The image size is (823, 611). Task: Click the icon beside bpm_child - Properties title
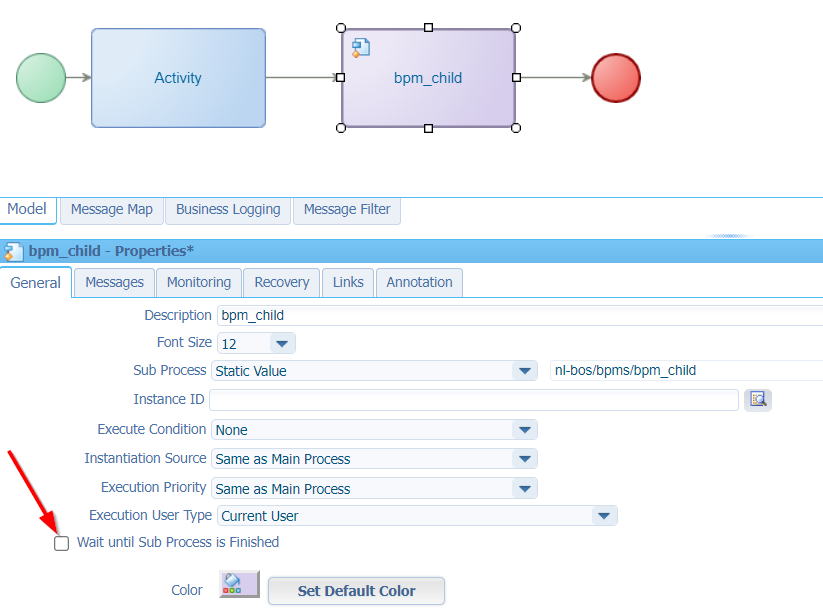tap(11, 251)
